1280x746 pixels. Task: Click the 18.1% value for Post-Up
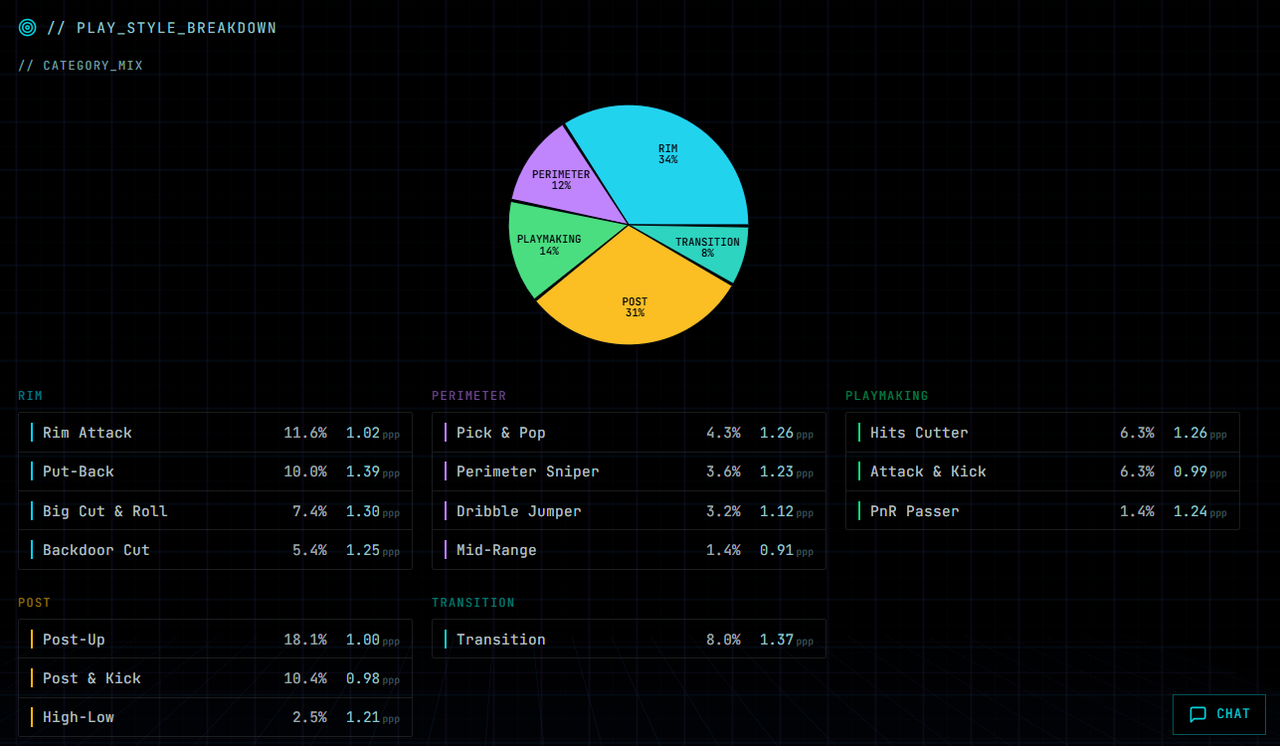pyautogui.click(x=305, y=640)
